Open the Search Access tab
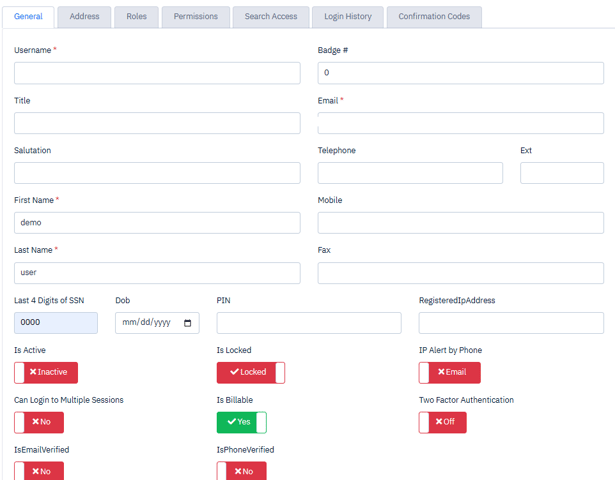The height and width of the screenshot is (480, 615). tap(270, 17)
